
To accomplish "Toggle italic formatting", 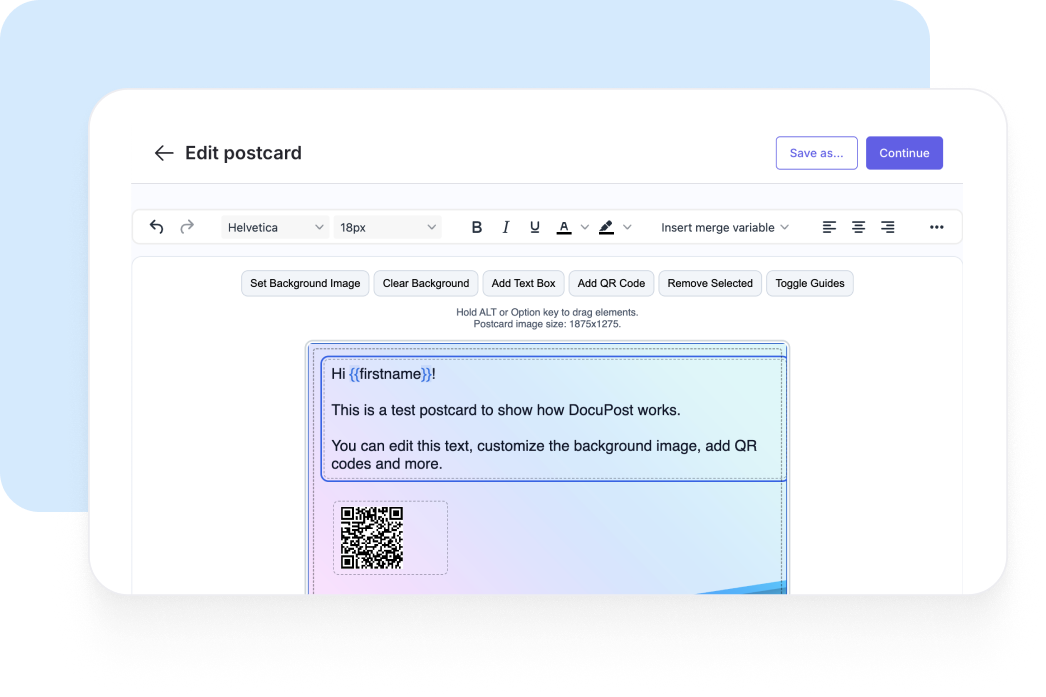I will coord(506,227).
